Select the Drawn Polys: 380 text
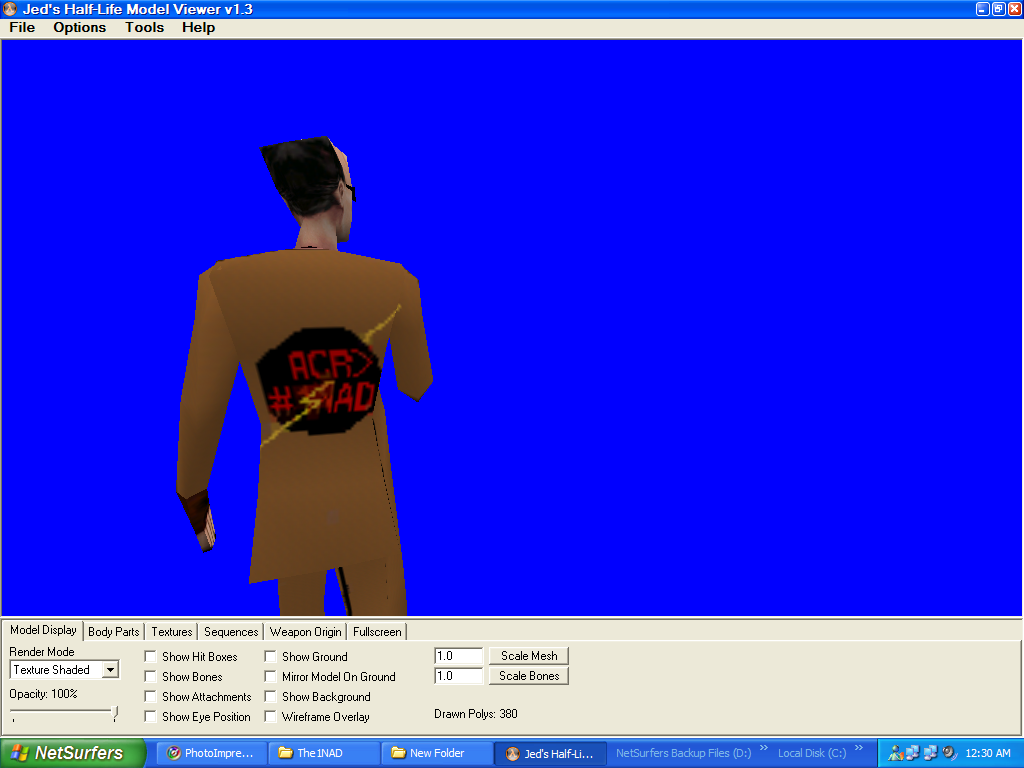 point(475,714)
